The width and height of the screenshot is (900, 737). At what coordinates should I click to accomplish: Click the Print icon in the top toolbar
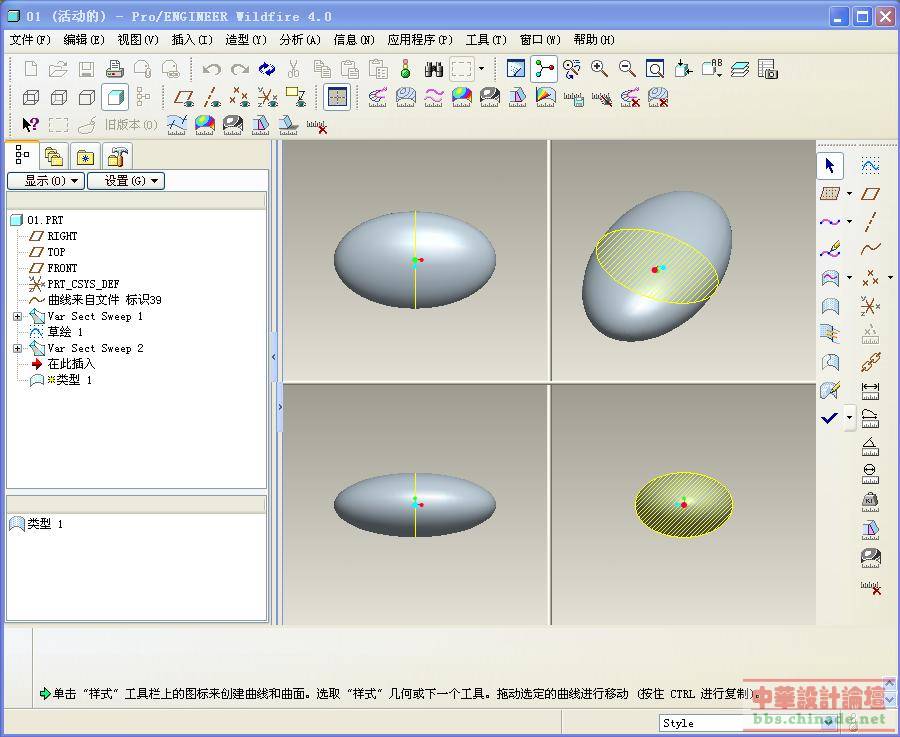pyautogui.click(x=115, y=69)
